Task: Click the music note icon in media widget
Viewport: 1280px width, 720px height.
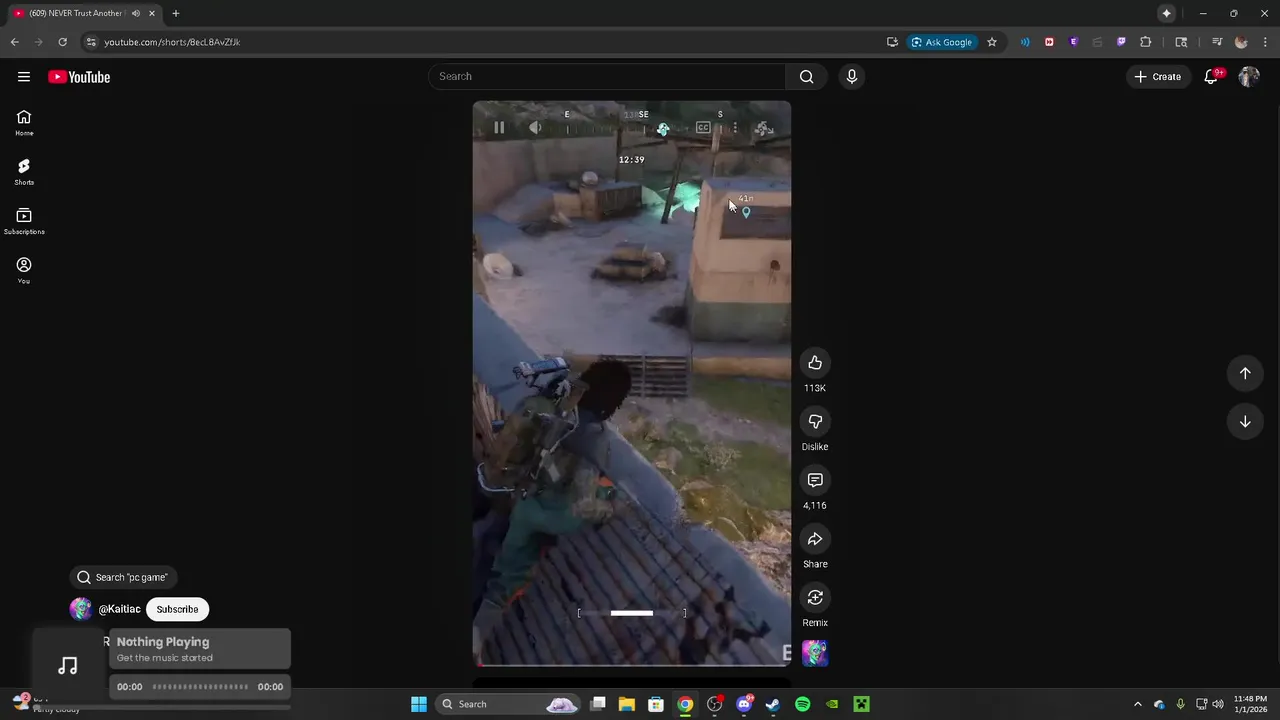Action: pos(68,666)
